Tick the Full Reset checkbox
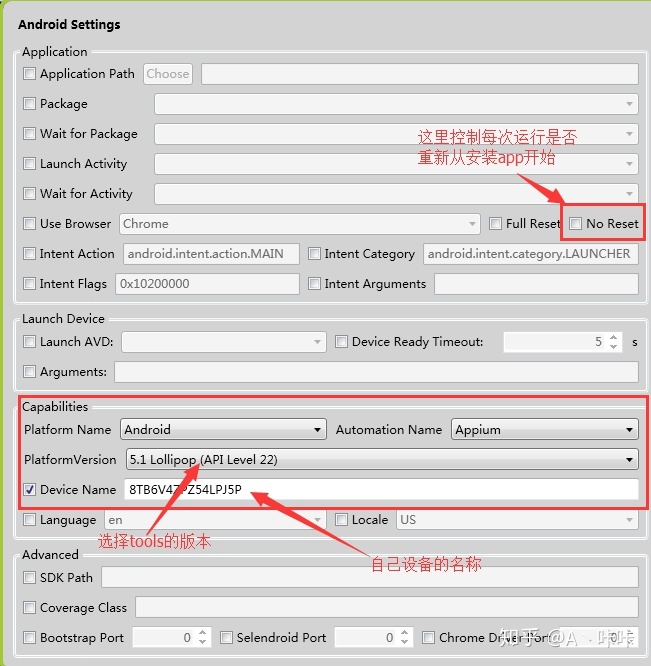Image resolution: width=651 pixels, height=666 pixels. coord(495,223)
